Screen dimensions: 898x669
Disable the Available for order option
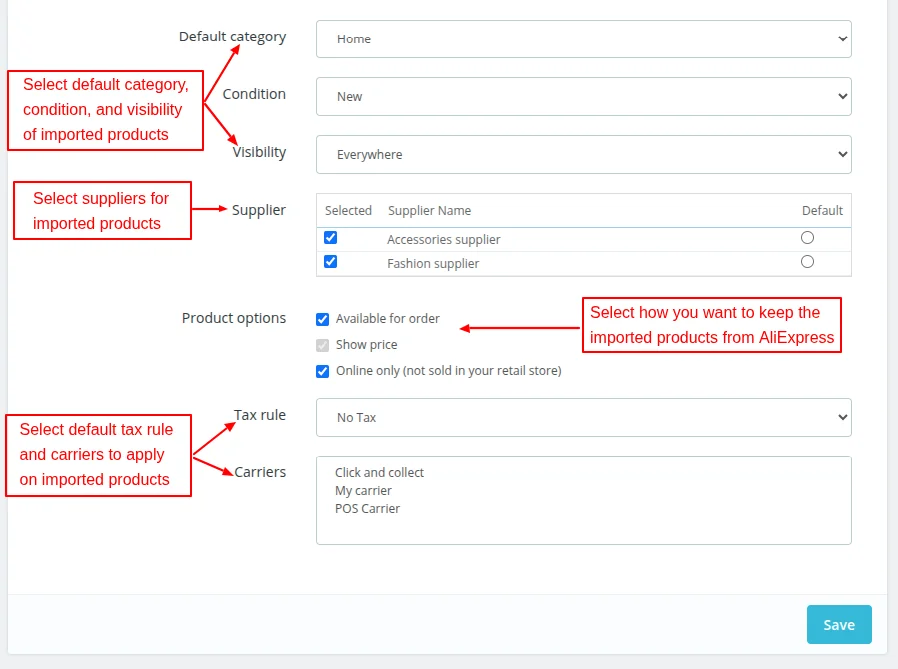(323, 318)
